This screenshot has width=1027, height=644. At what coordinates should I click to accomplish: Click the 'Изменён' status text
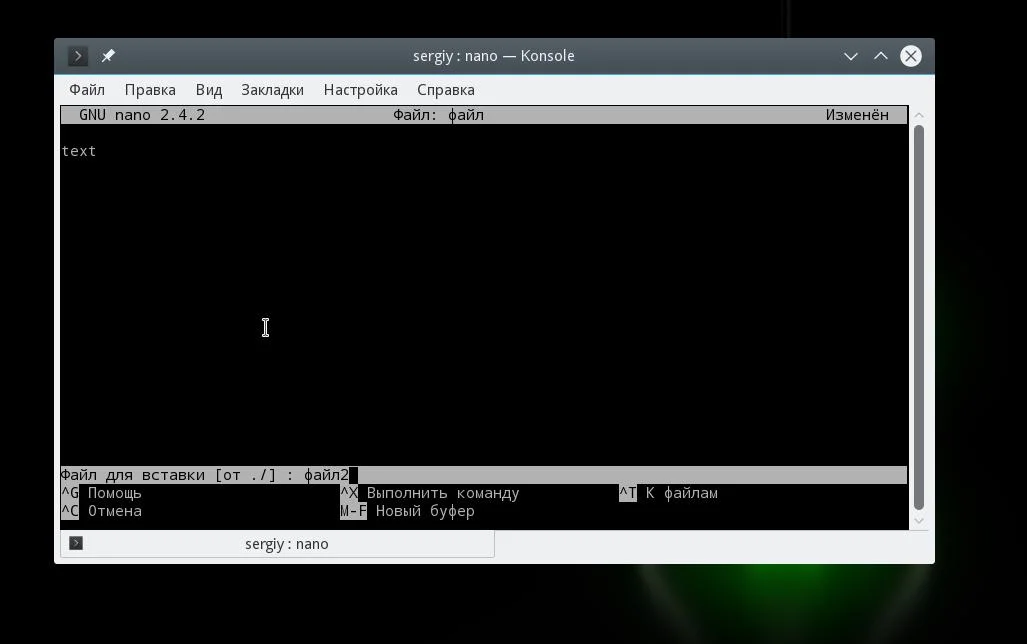point(857,115)
